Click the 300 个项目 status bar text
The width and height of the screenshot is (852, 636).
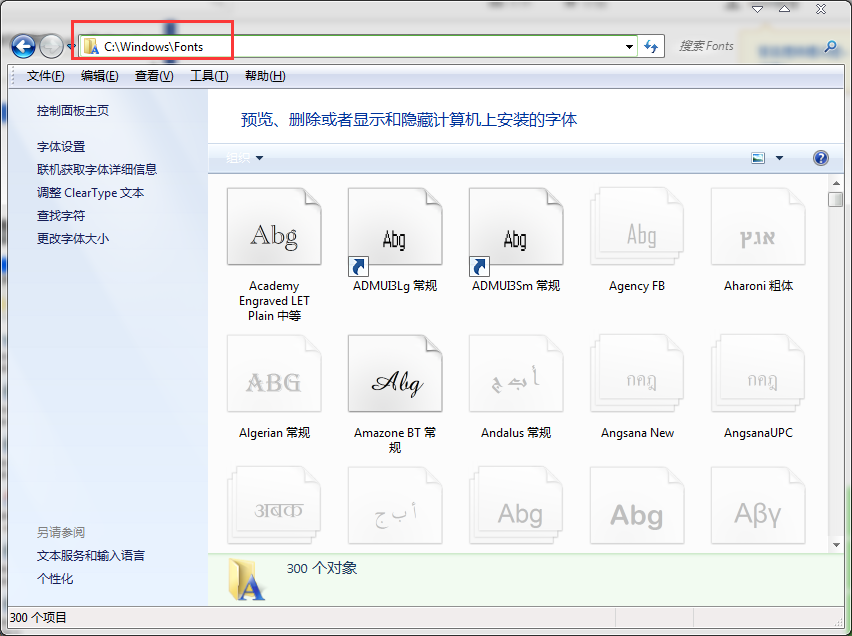pos(38,618)
